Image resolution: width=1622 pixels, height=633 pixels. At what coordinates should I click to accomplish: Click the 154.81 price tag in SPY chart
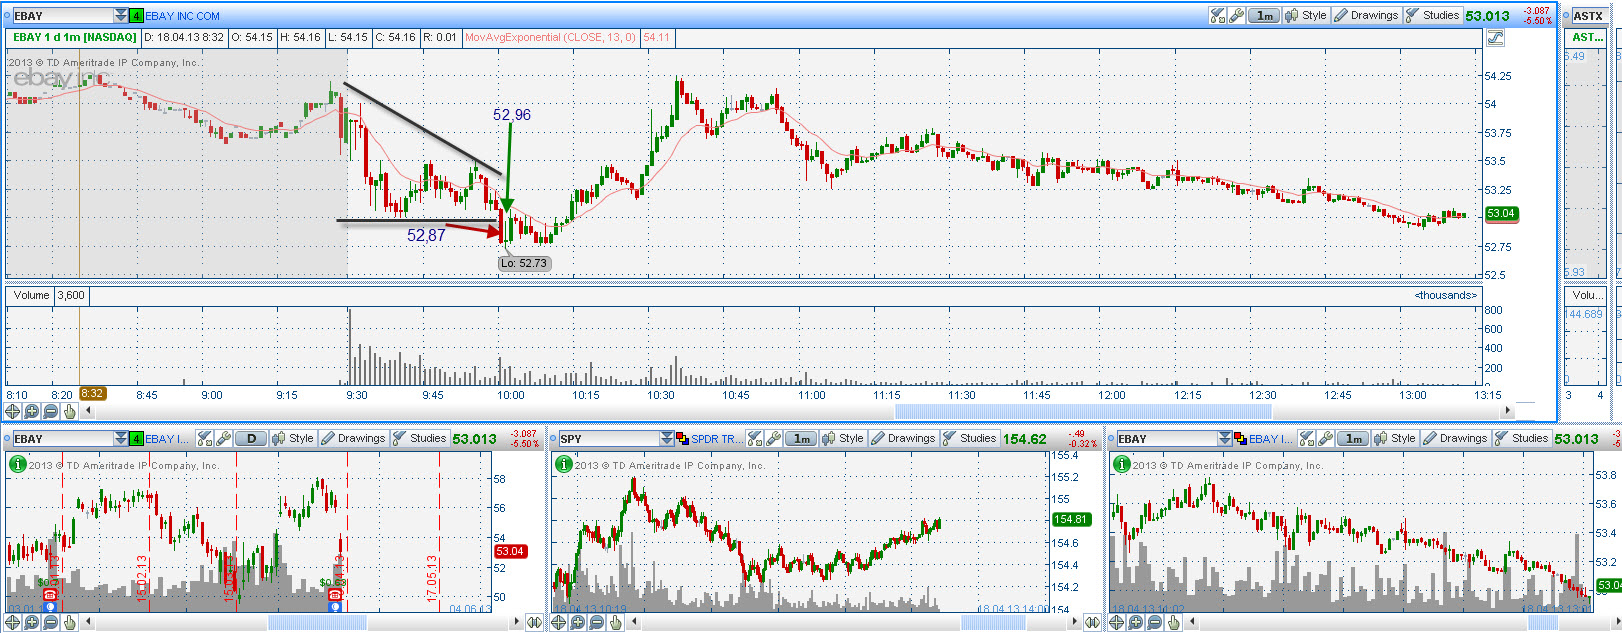pos(1070,519)
